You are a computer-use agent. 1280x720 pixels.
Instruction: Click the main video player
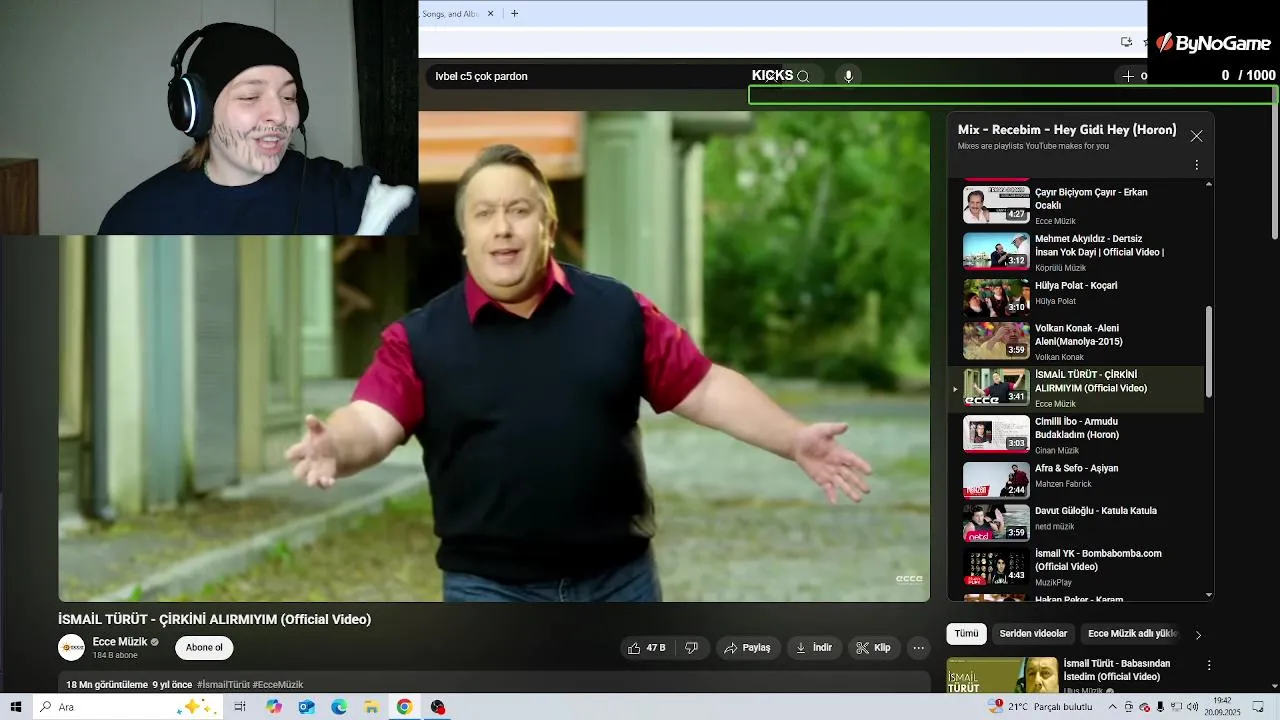pos(494,356)
